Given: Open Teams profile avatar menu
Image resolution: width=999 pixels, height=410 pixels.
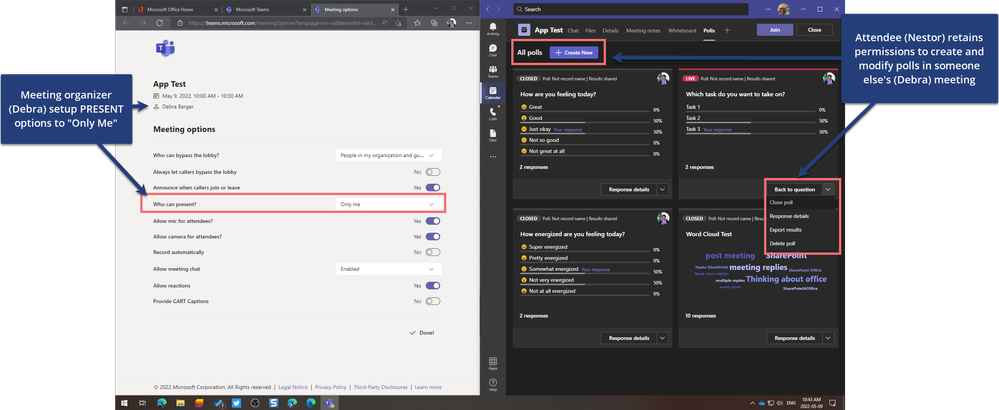Looking at the screenshot, I should [784, 10].
